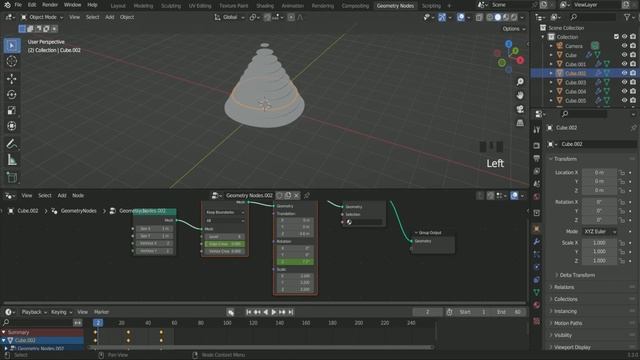Image resolution: width=640 pixels, height=360 pixels.
Task: Click the navigation gizmo X axis
Action: pos(520,60)
